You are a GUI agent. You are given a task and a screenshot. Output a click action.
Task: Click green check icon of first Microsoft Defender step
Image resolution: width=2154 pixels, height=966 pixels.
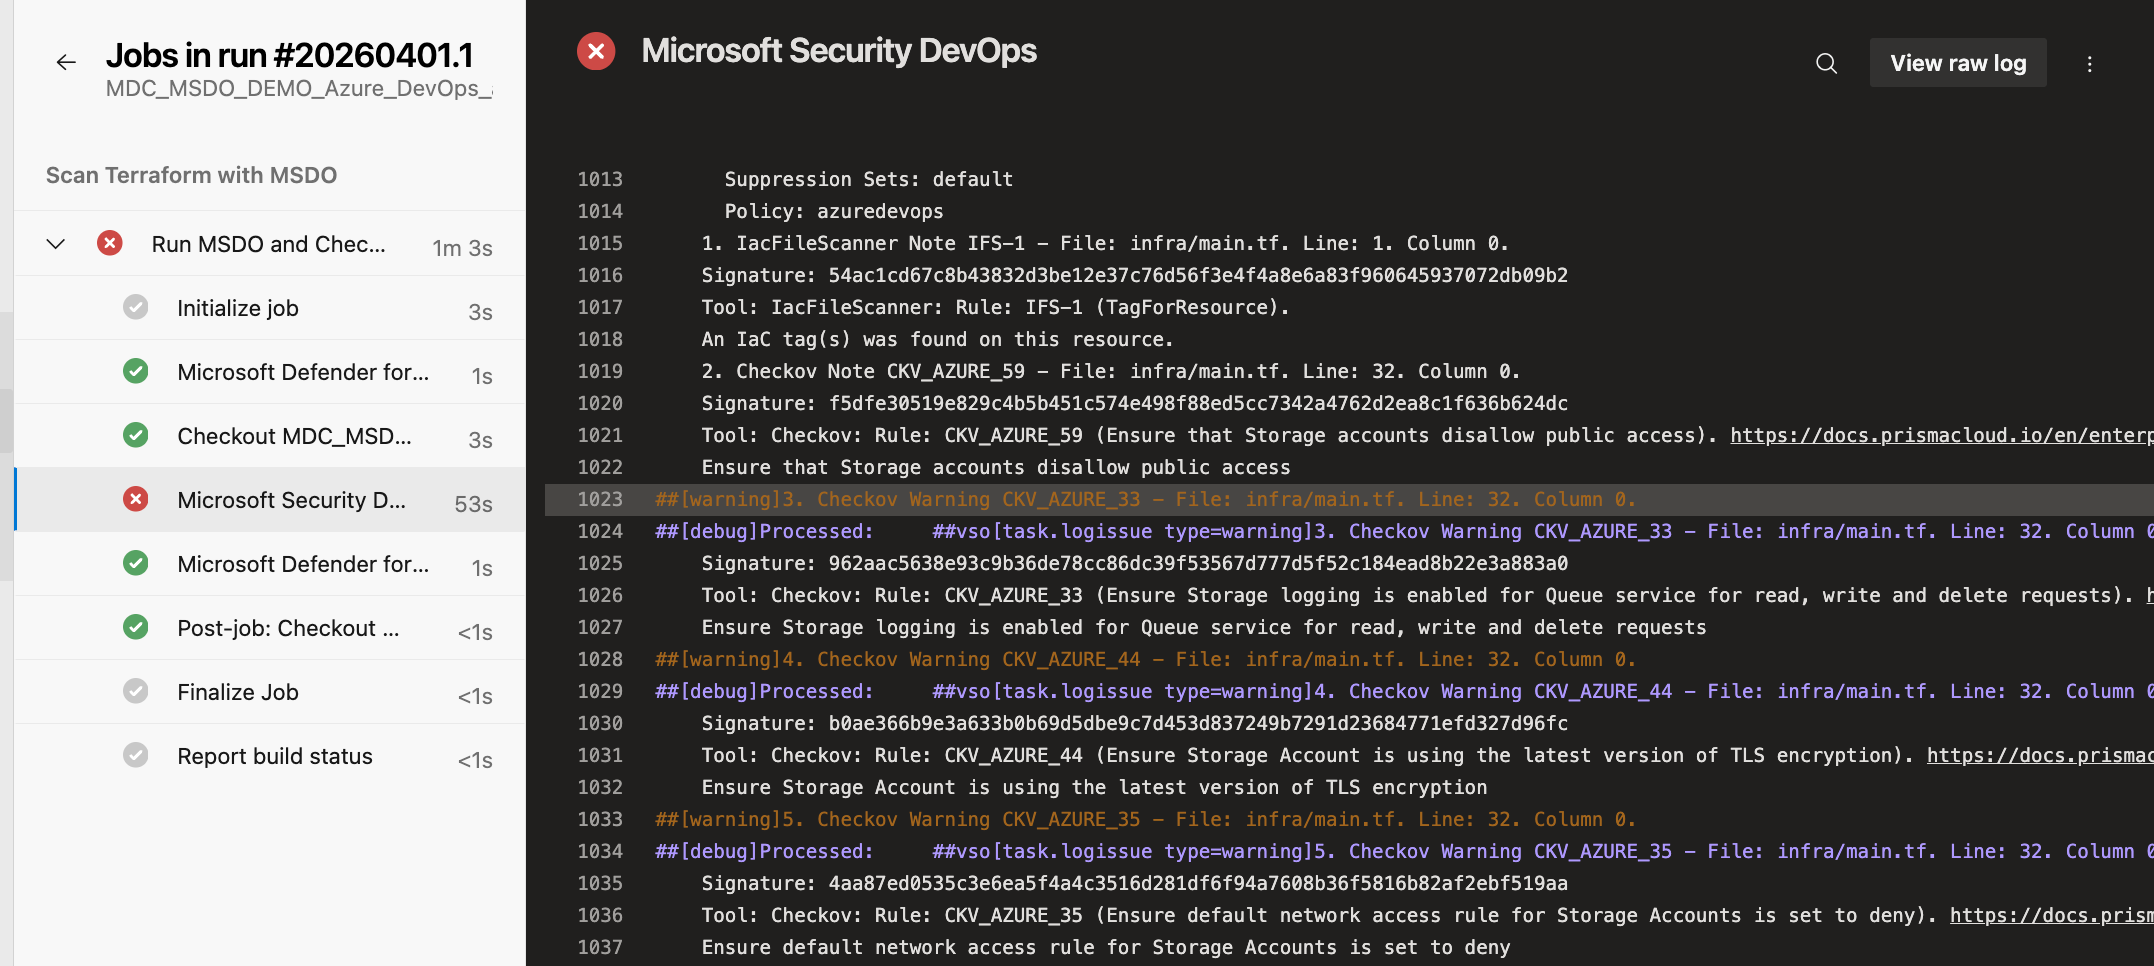(x=136, y=371)
